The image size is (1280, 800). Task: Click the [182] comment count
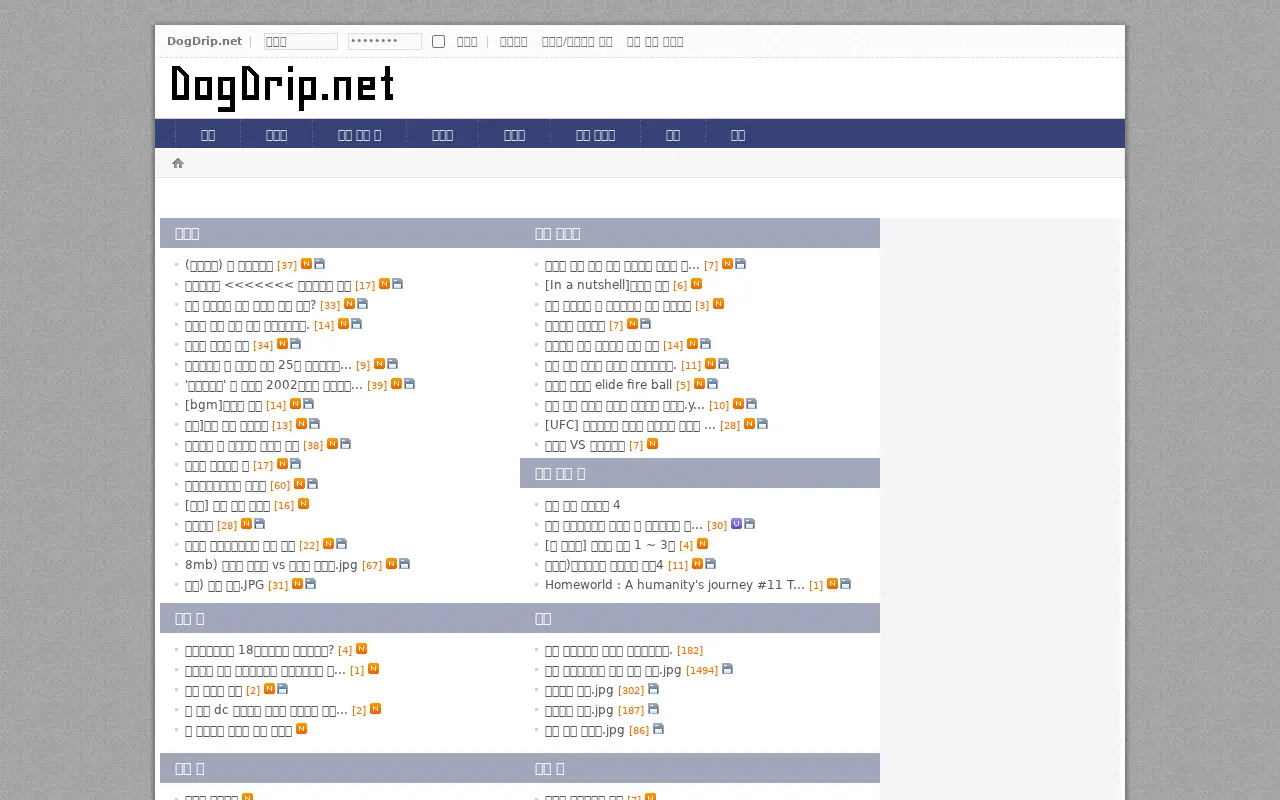click(x=690, y=650)
